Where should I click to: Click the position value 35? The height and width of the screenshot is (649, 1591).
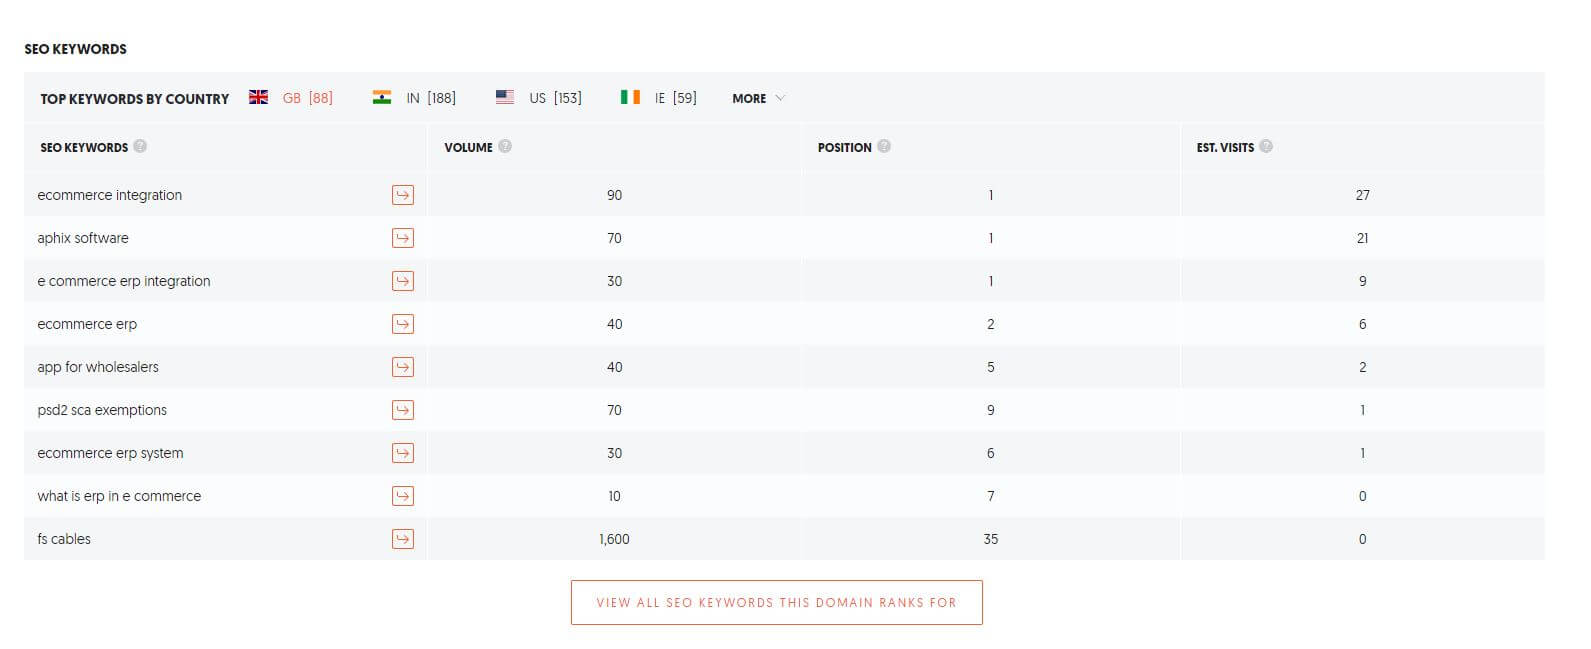click(x=991, y=539)
